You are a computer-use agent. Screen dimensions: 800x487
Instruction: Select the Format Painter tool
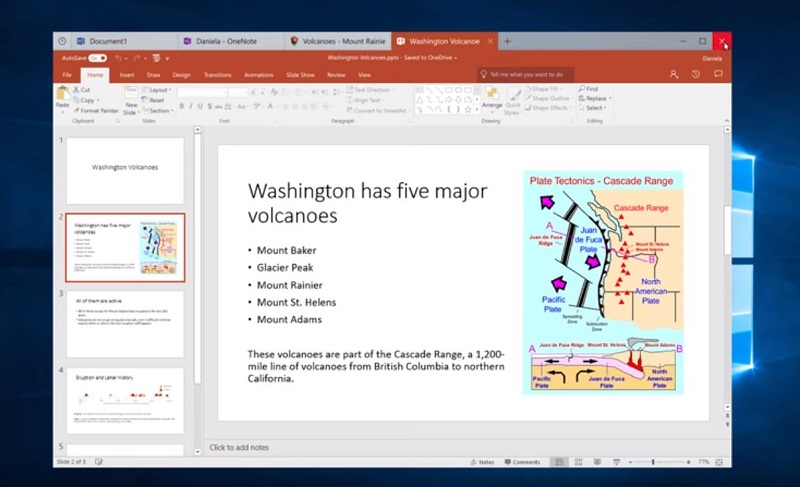(95, 110)
